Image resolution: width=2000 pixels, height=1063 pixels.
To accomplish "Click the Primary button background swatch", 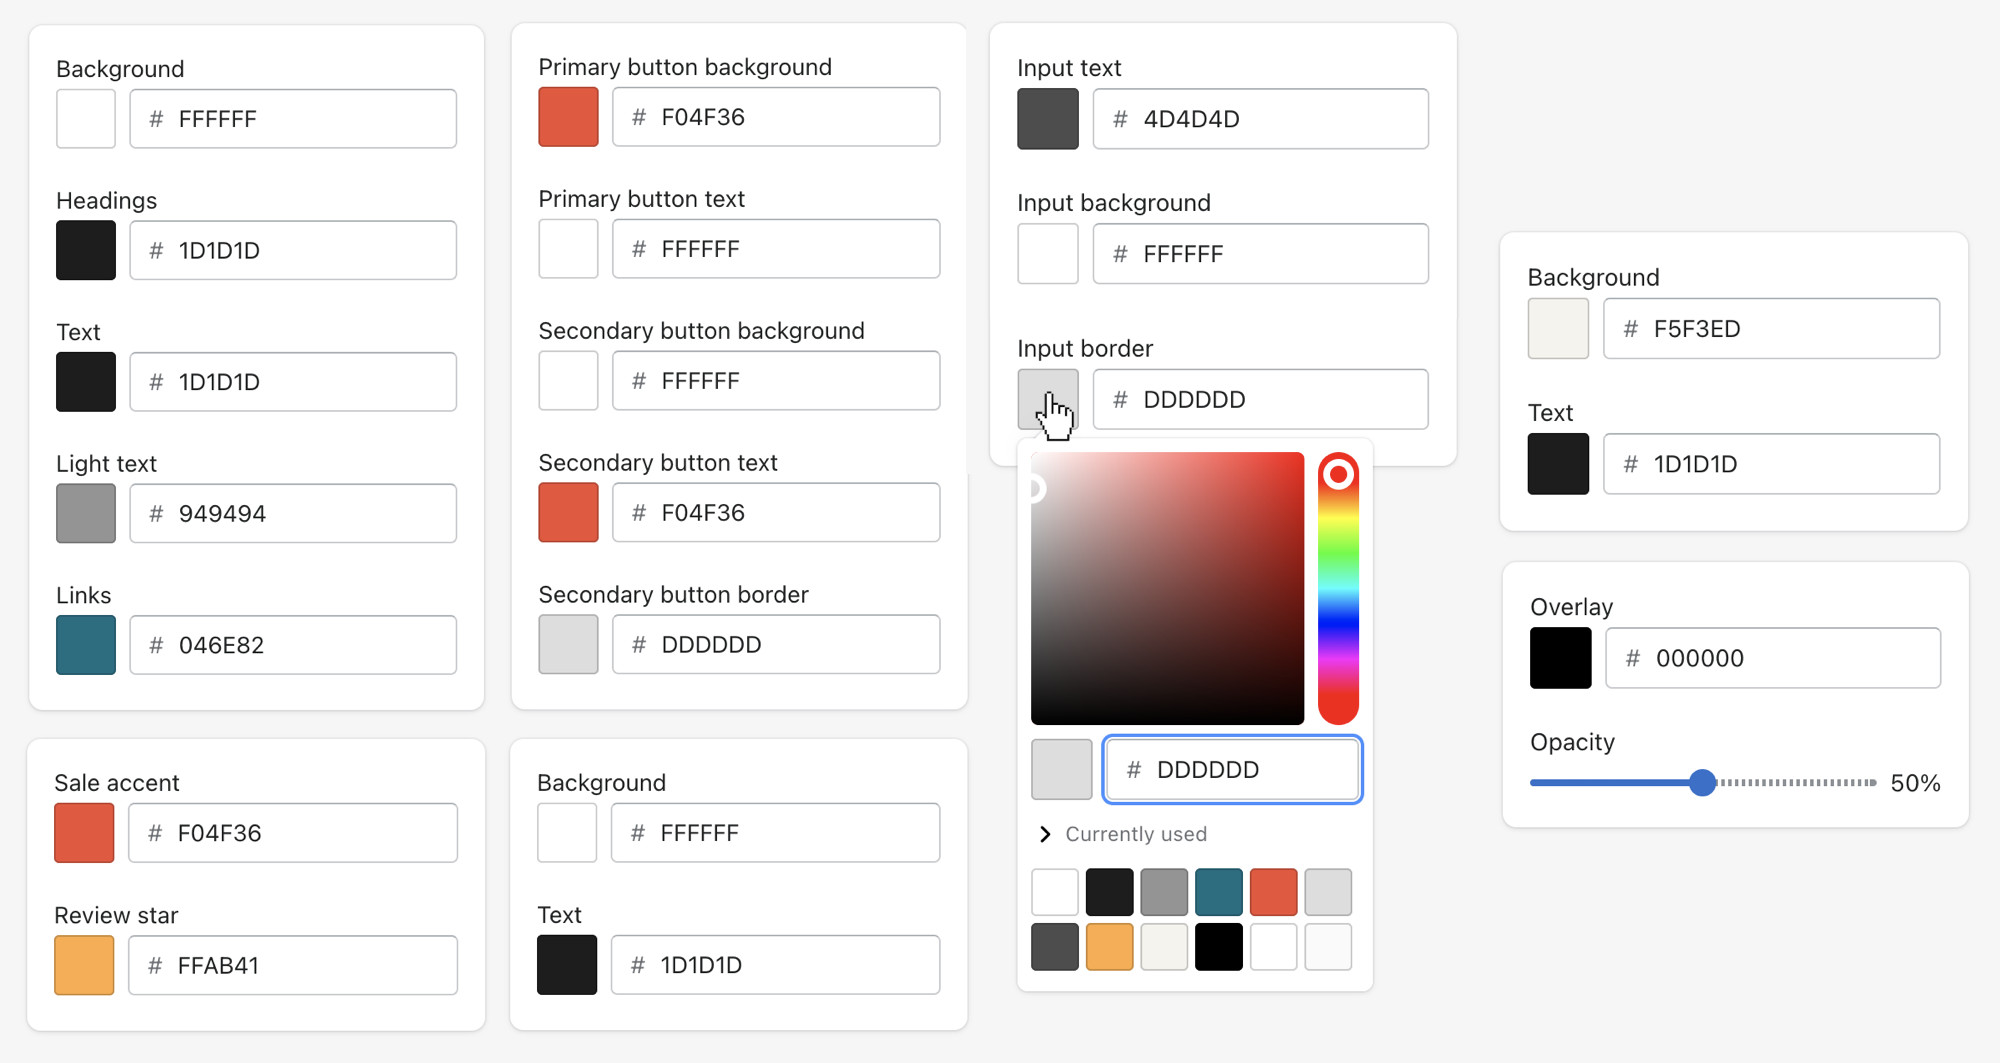I will coord(568,117).
